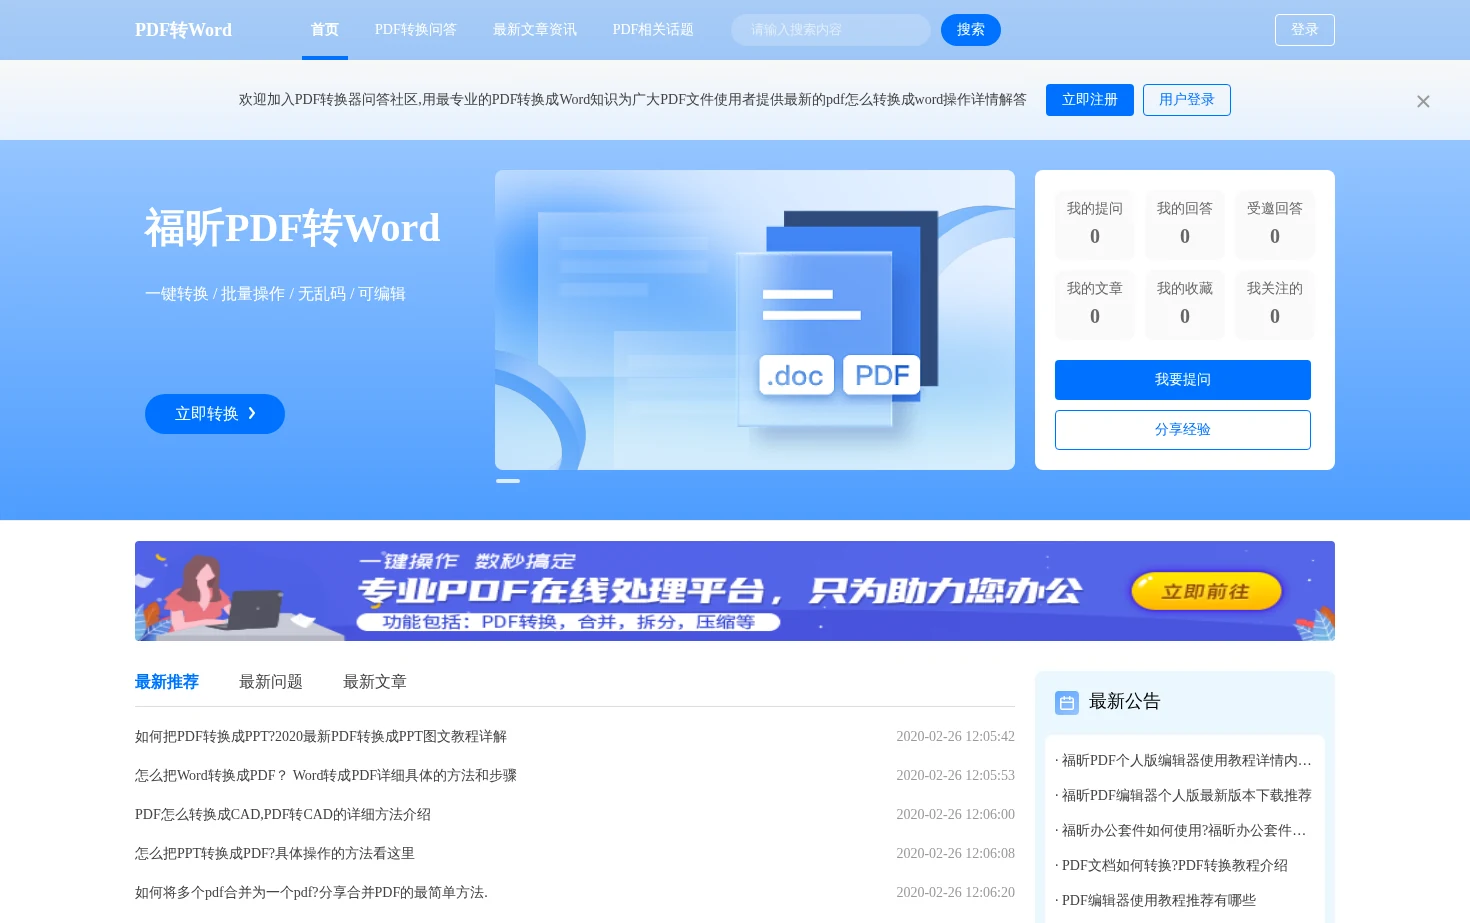Click the 分享经验 button

click(1183, 430)
